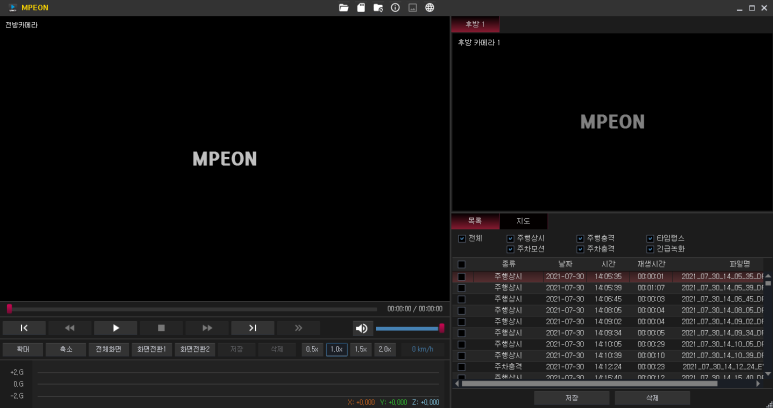Start playback with the play button
This screenshot has height=408, width=773.
pyautogui.click(x=115, y=328)
